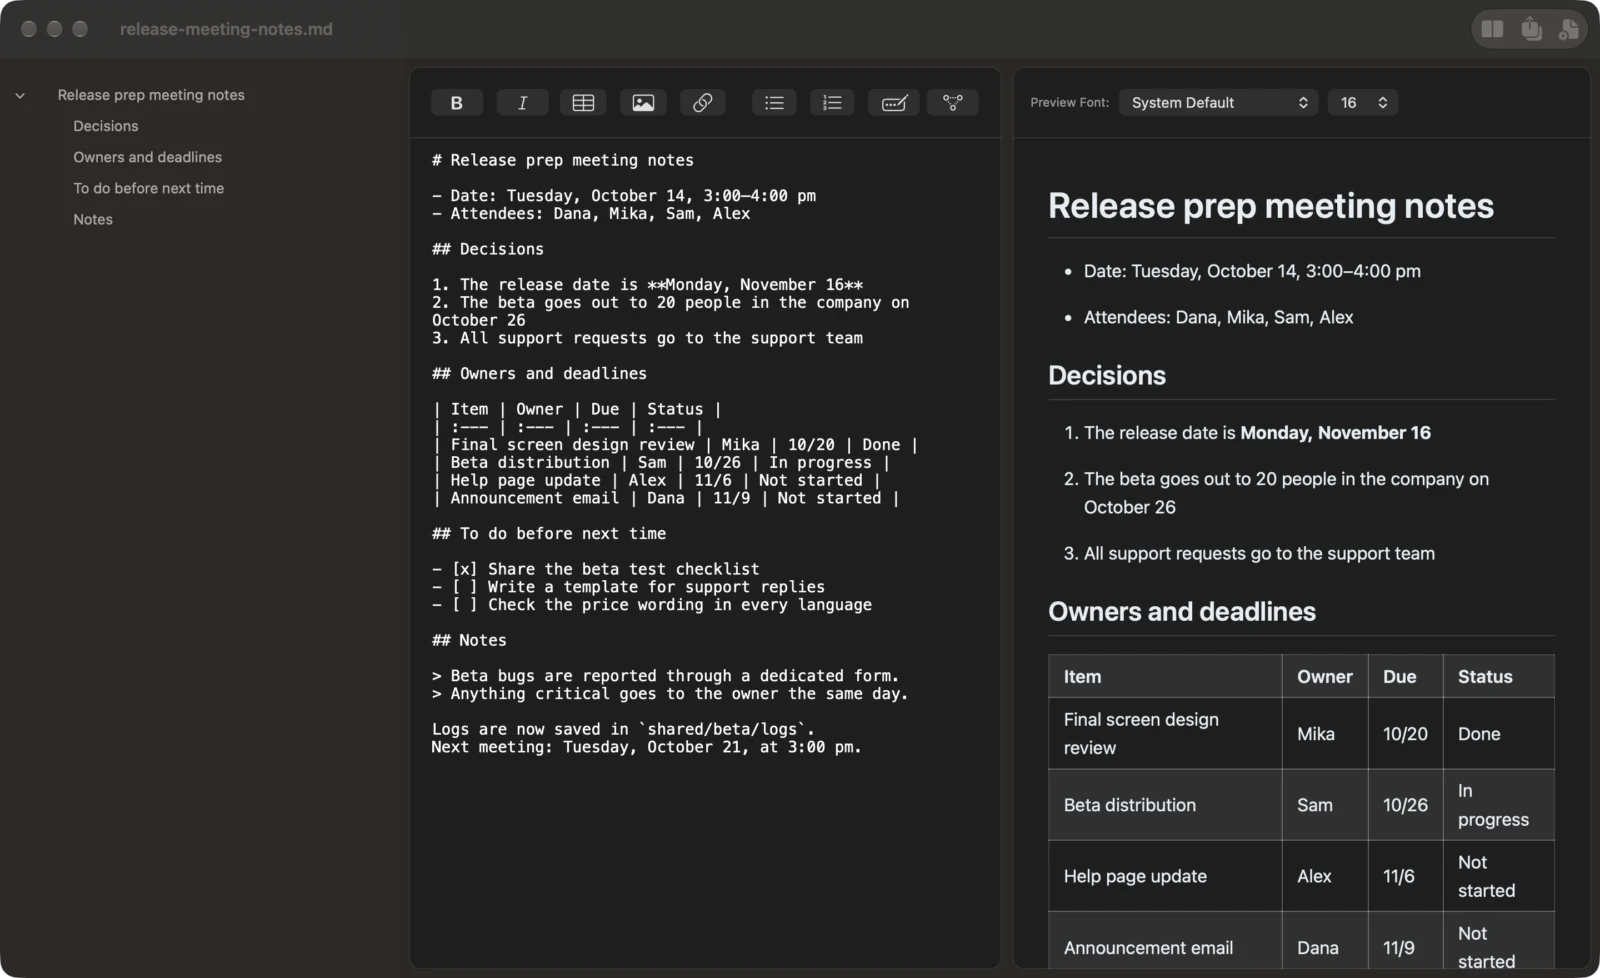Apply italic formatting with the I button

point(522,103)
